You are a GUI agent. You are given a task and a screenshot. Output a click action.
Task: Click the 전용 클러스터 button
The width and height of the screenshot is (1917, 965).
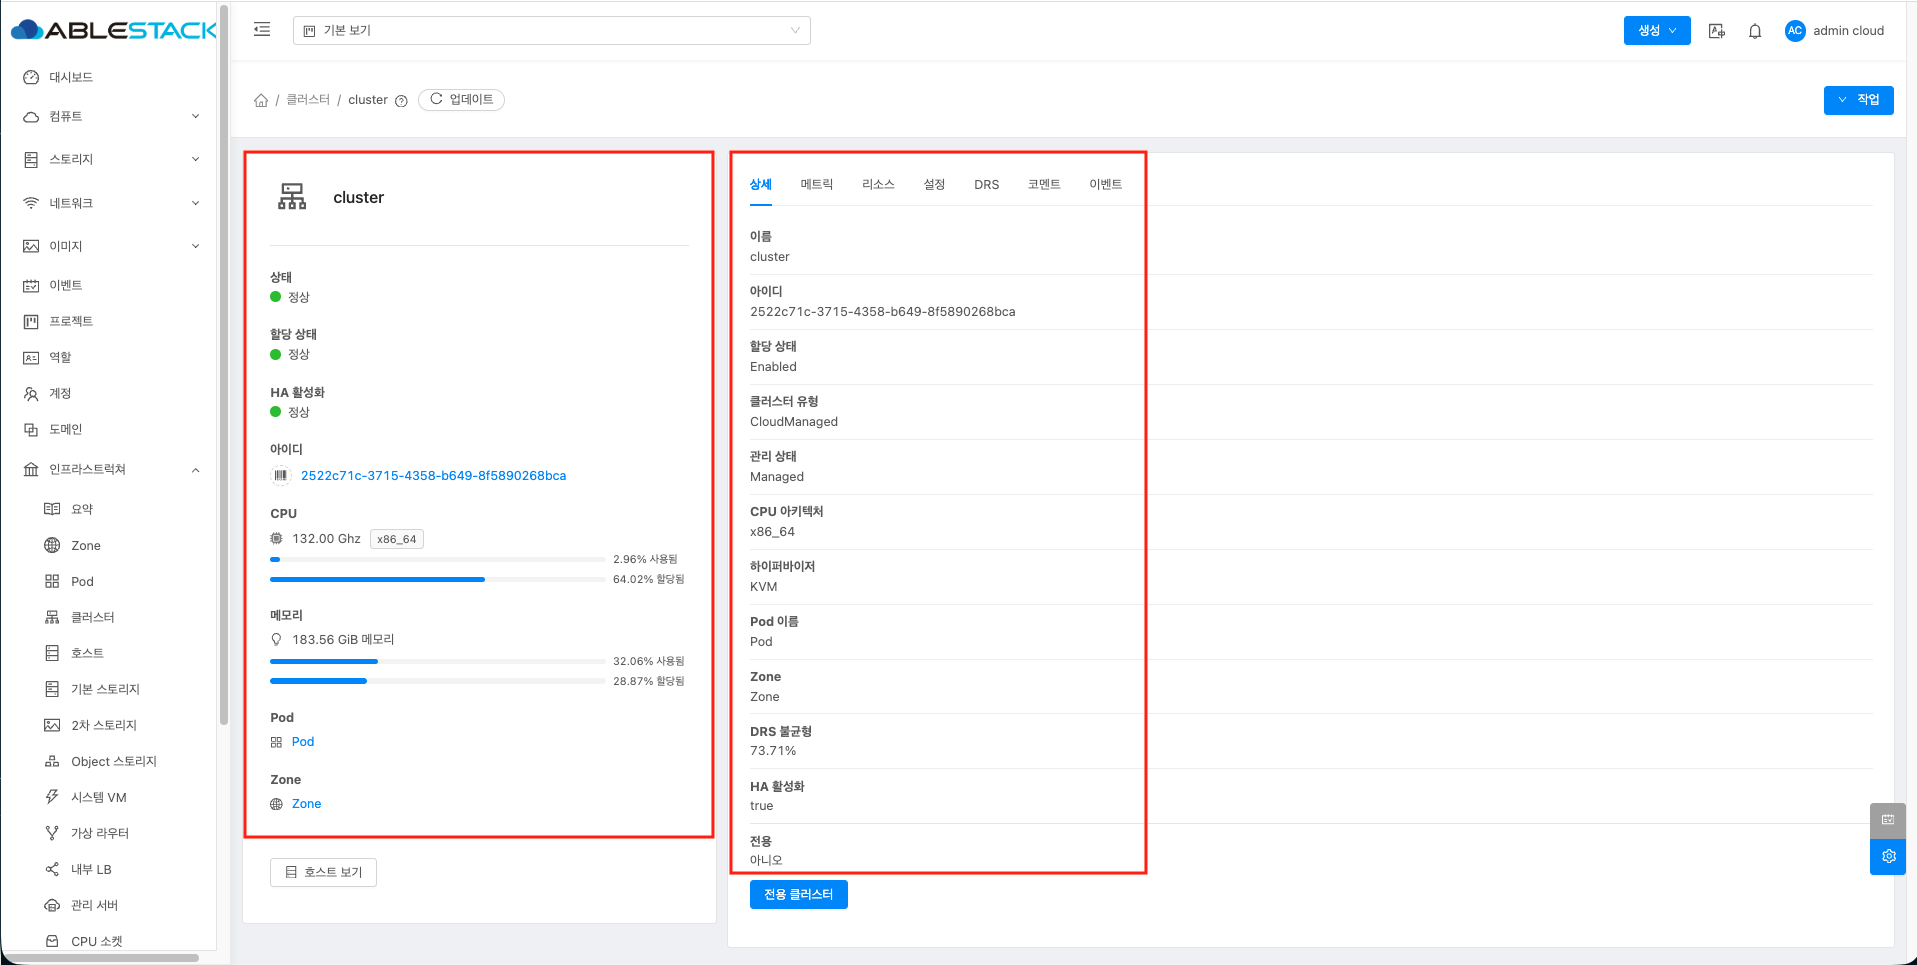pyautogui.click(x=798, y=894)
